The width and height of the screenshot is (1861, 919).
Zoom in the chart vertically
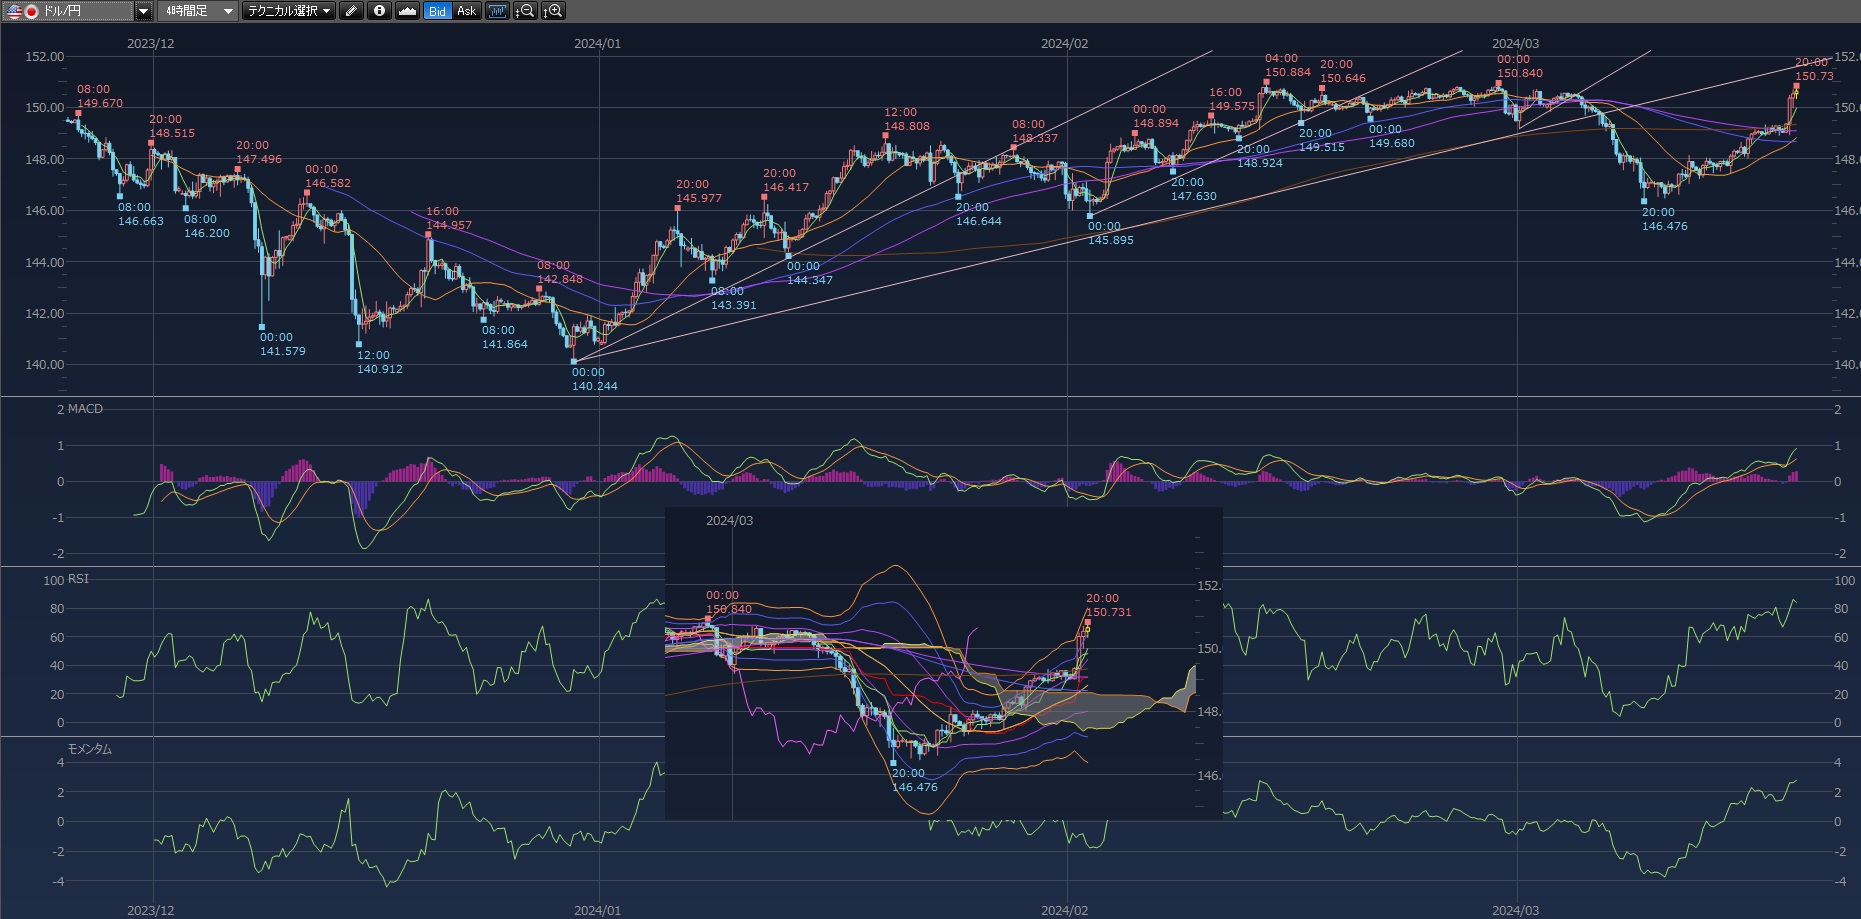[553, 11]
